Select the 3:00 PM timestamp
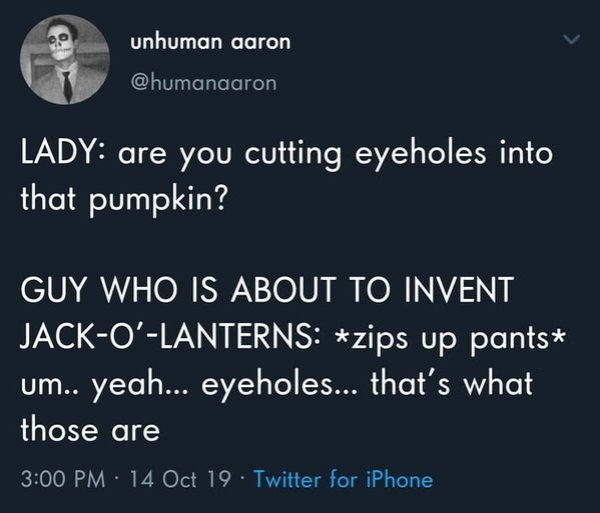This screenshot has width=600, height=513. click(63, 479)
